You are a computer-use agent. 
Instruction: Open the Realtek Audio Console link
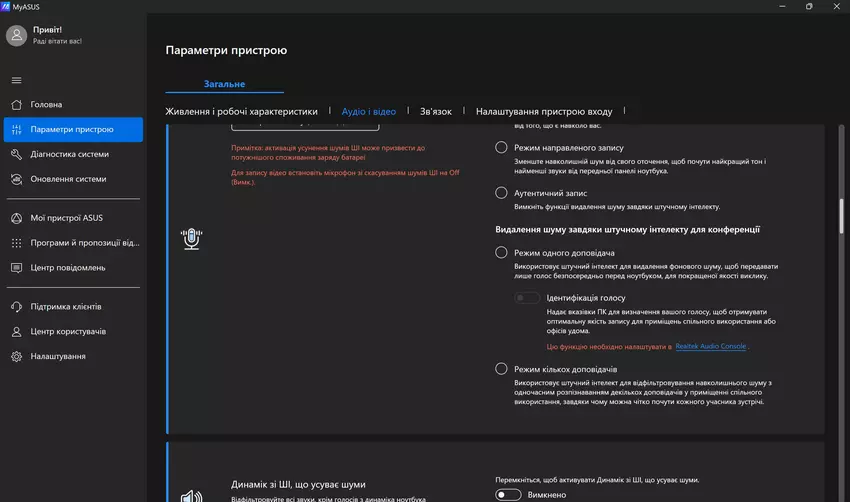pos(711,346)
